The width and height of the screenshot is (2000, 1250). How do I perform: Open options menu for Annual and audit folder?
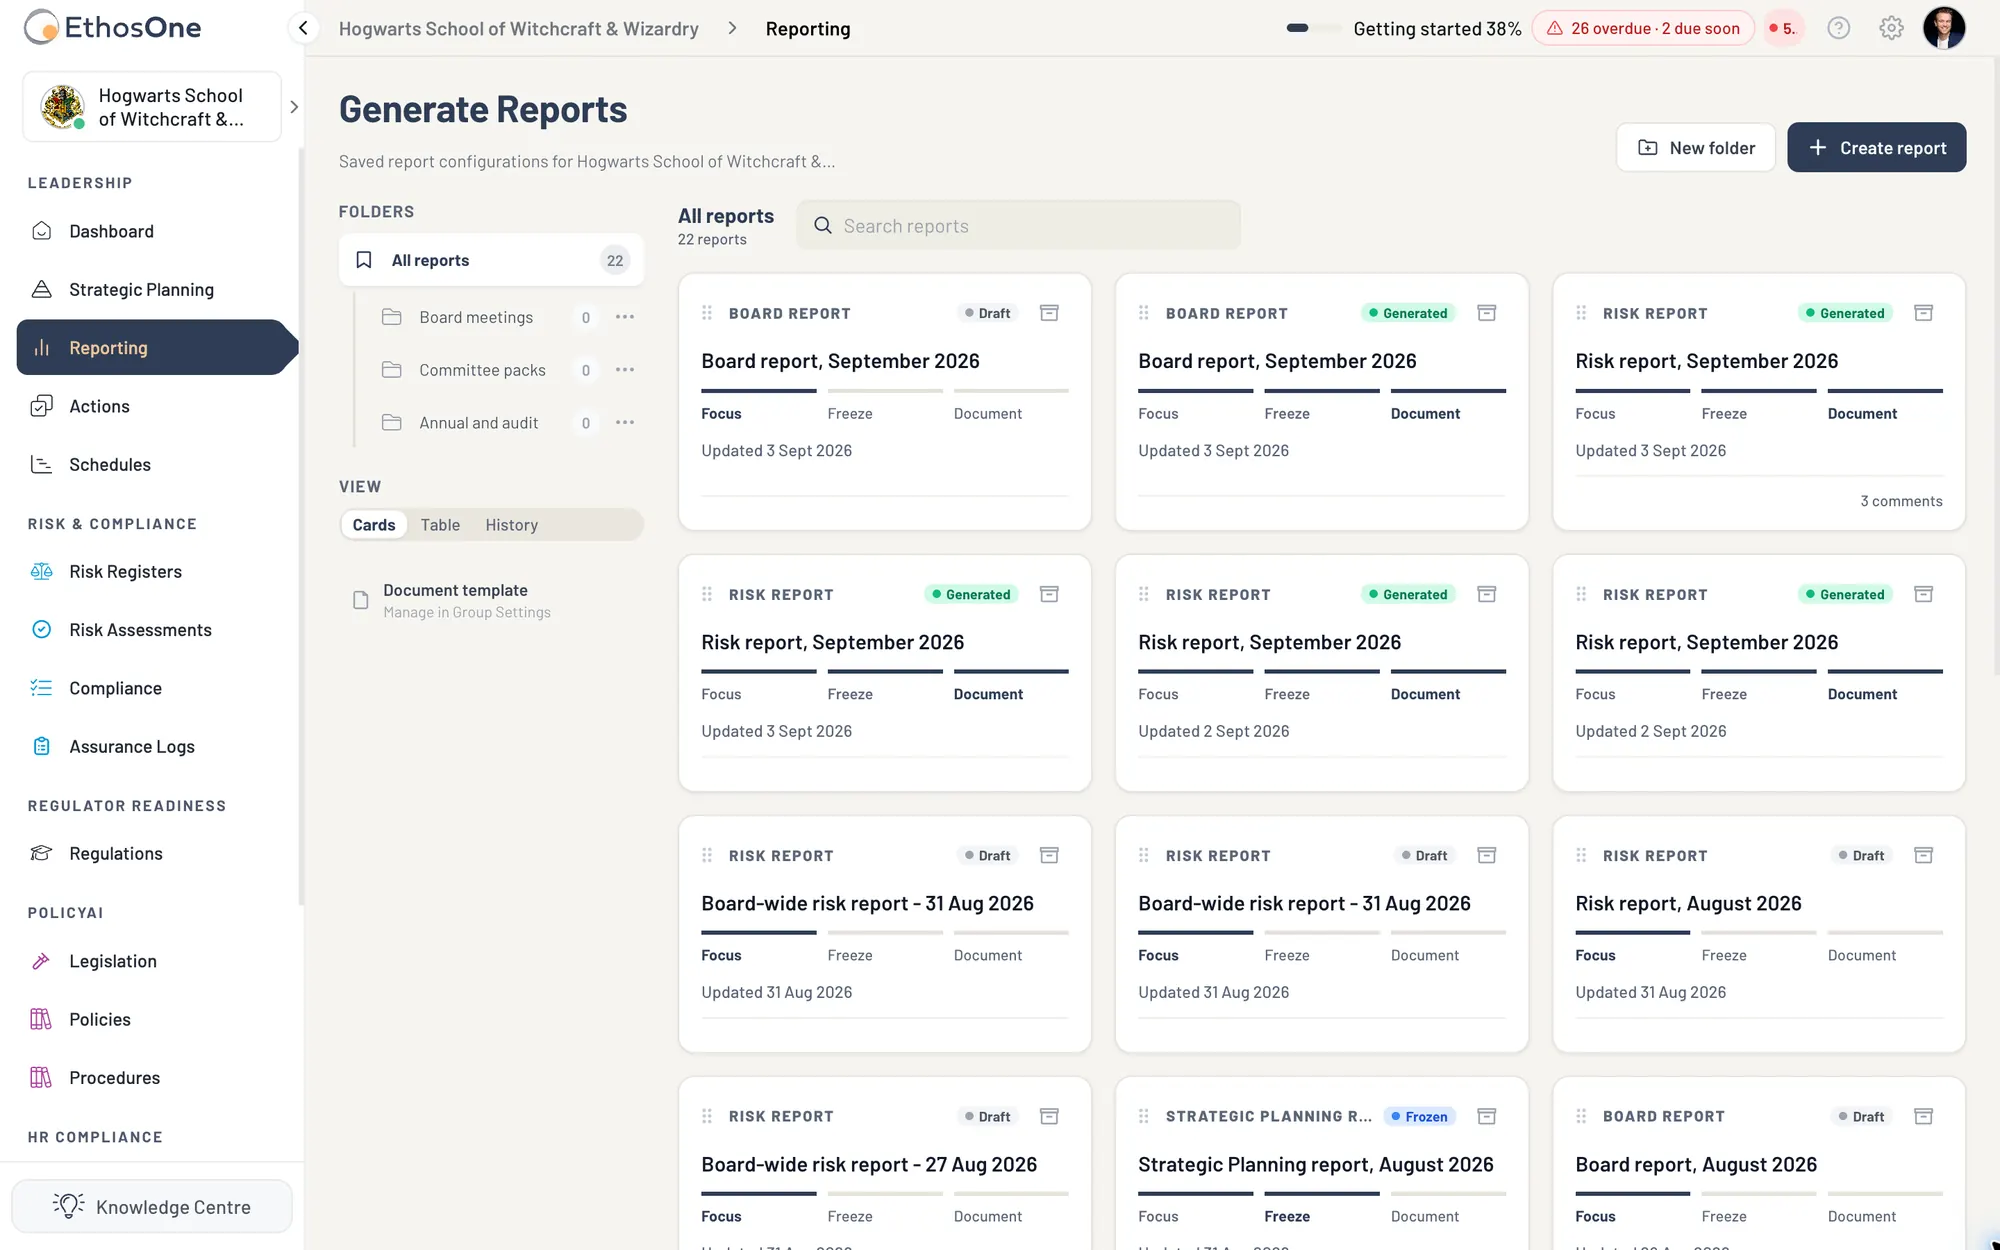[x=625, y=422]
